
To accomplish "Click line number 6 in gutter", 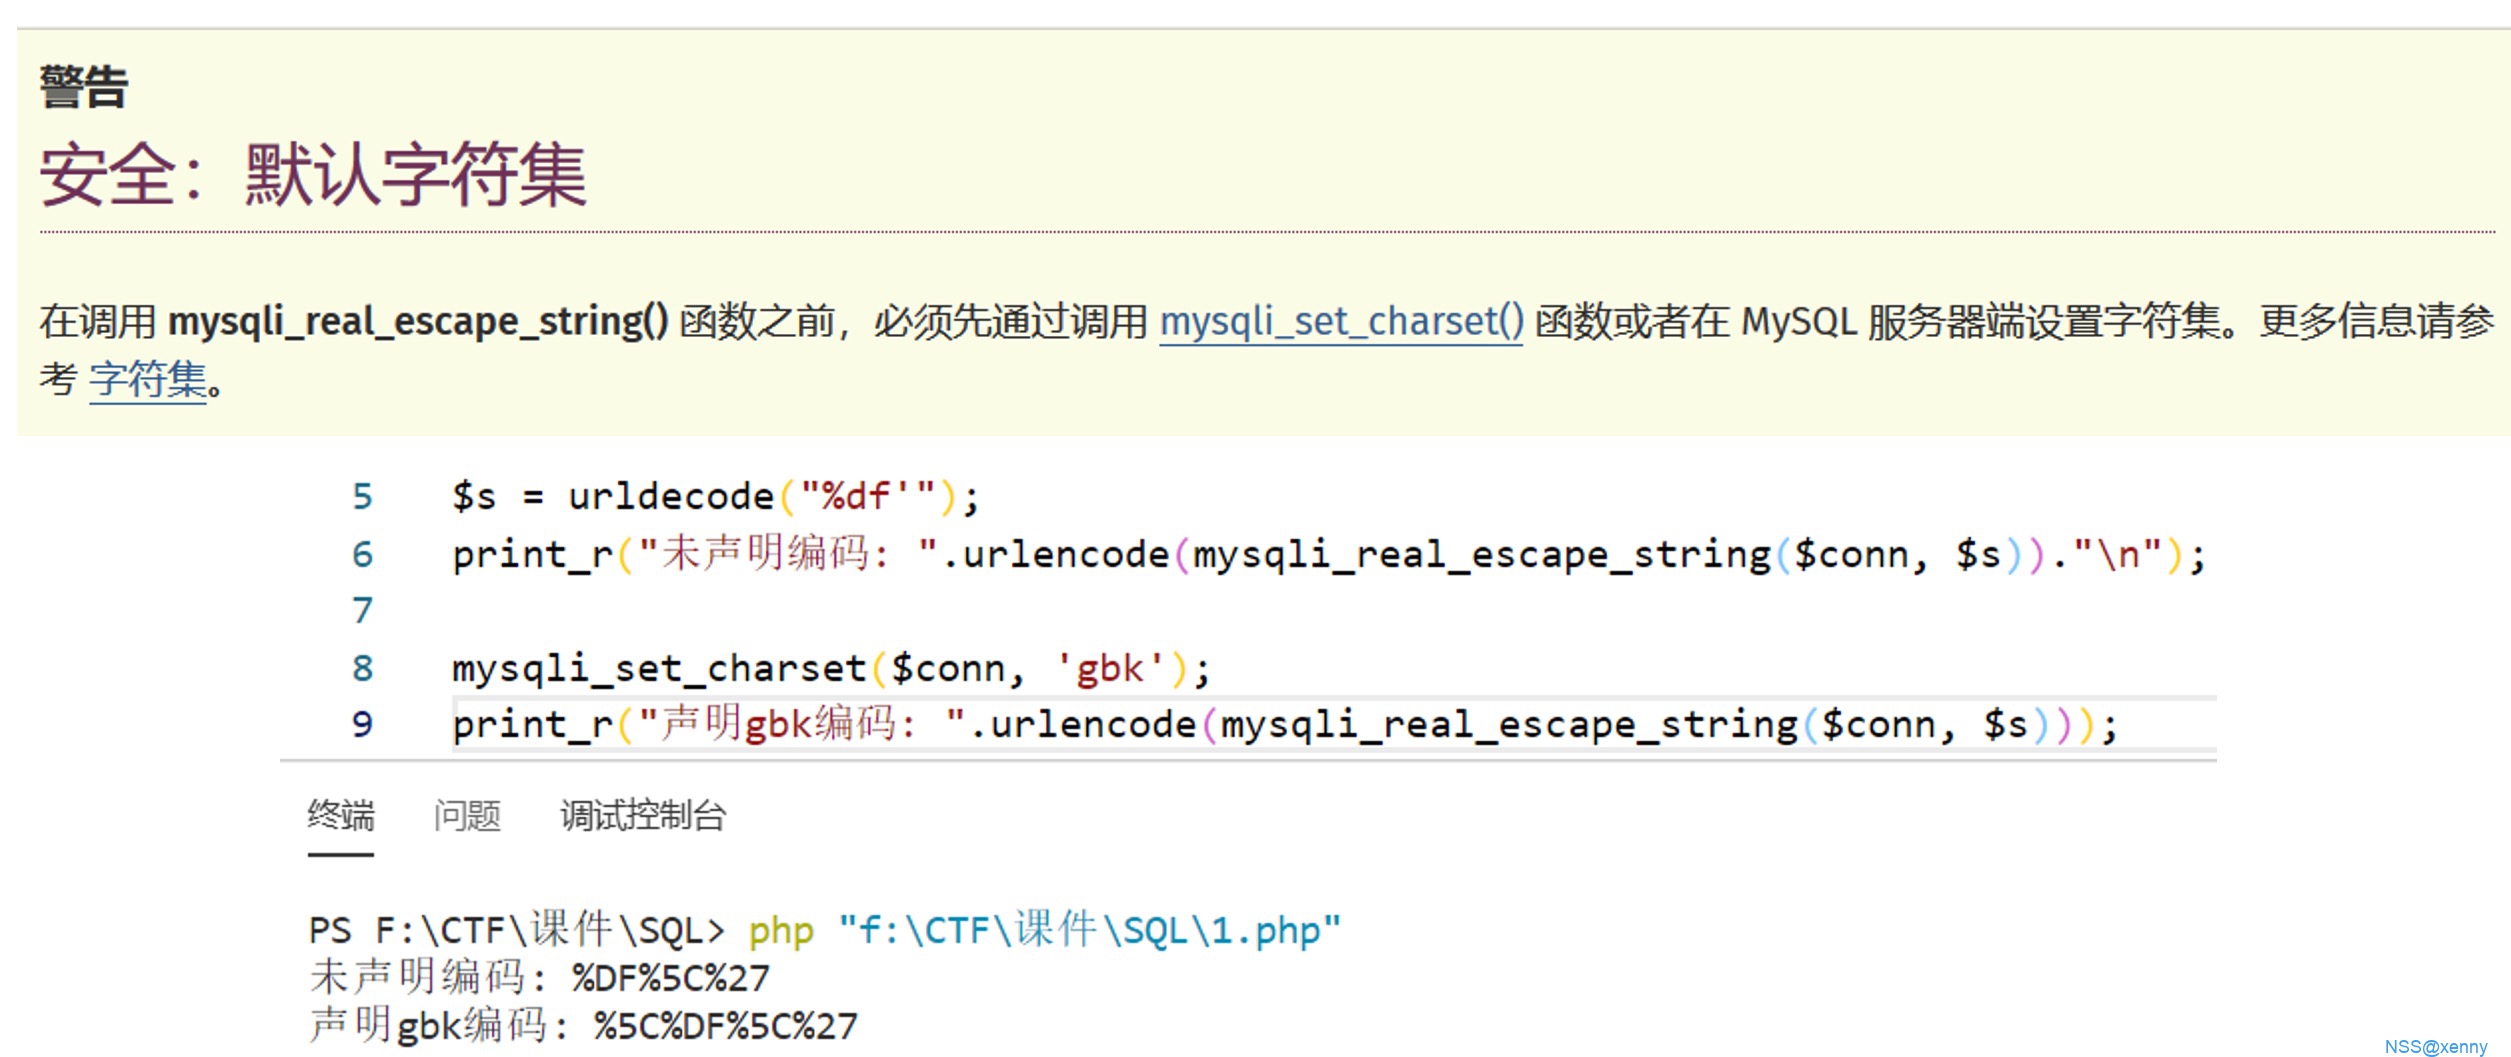I will tap(362, 554).
